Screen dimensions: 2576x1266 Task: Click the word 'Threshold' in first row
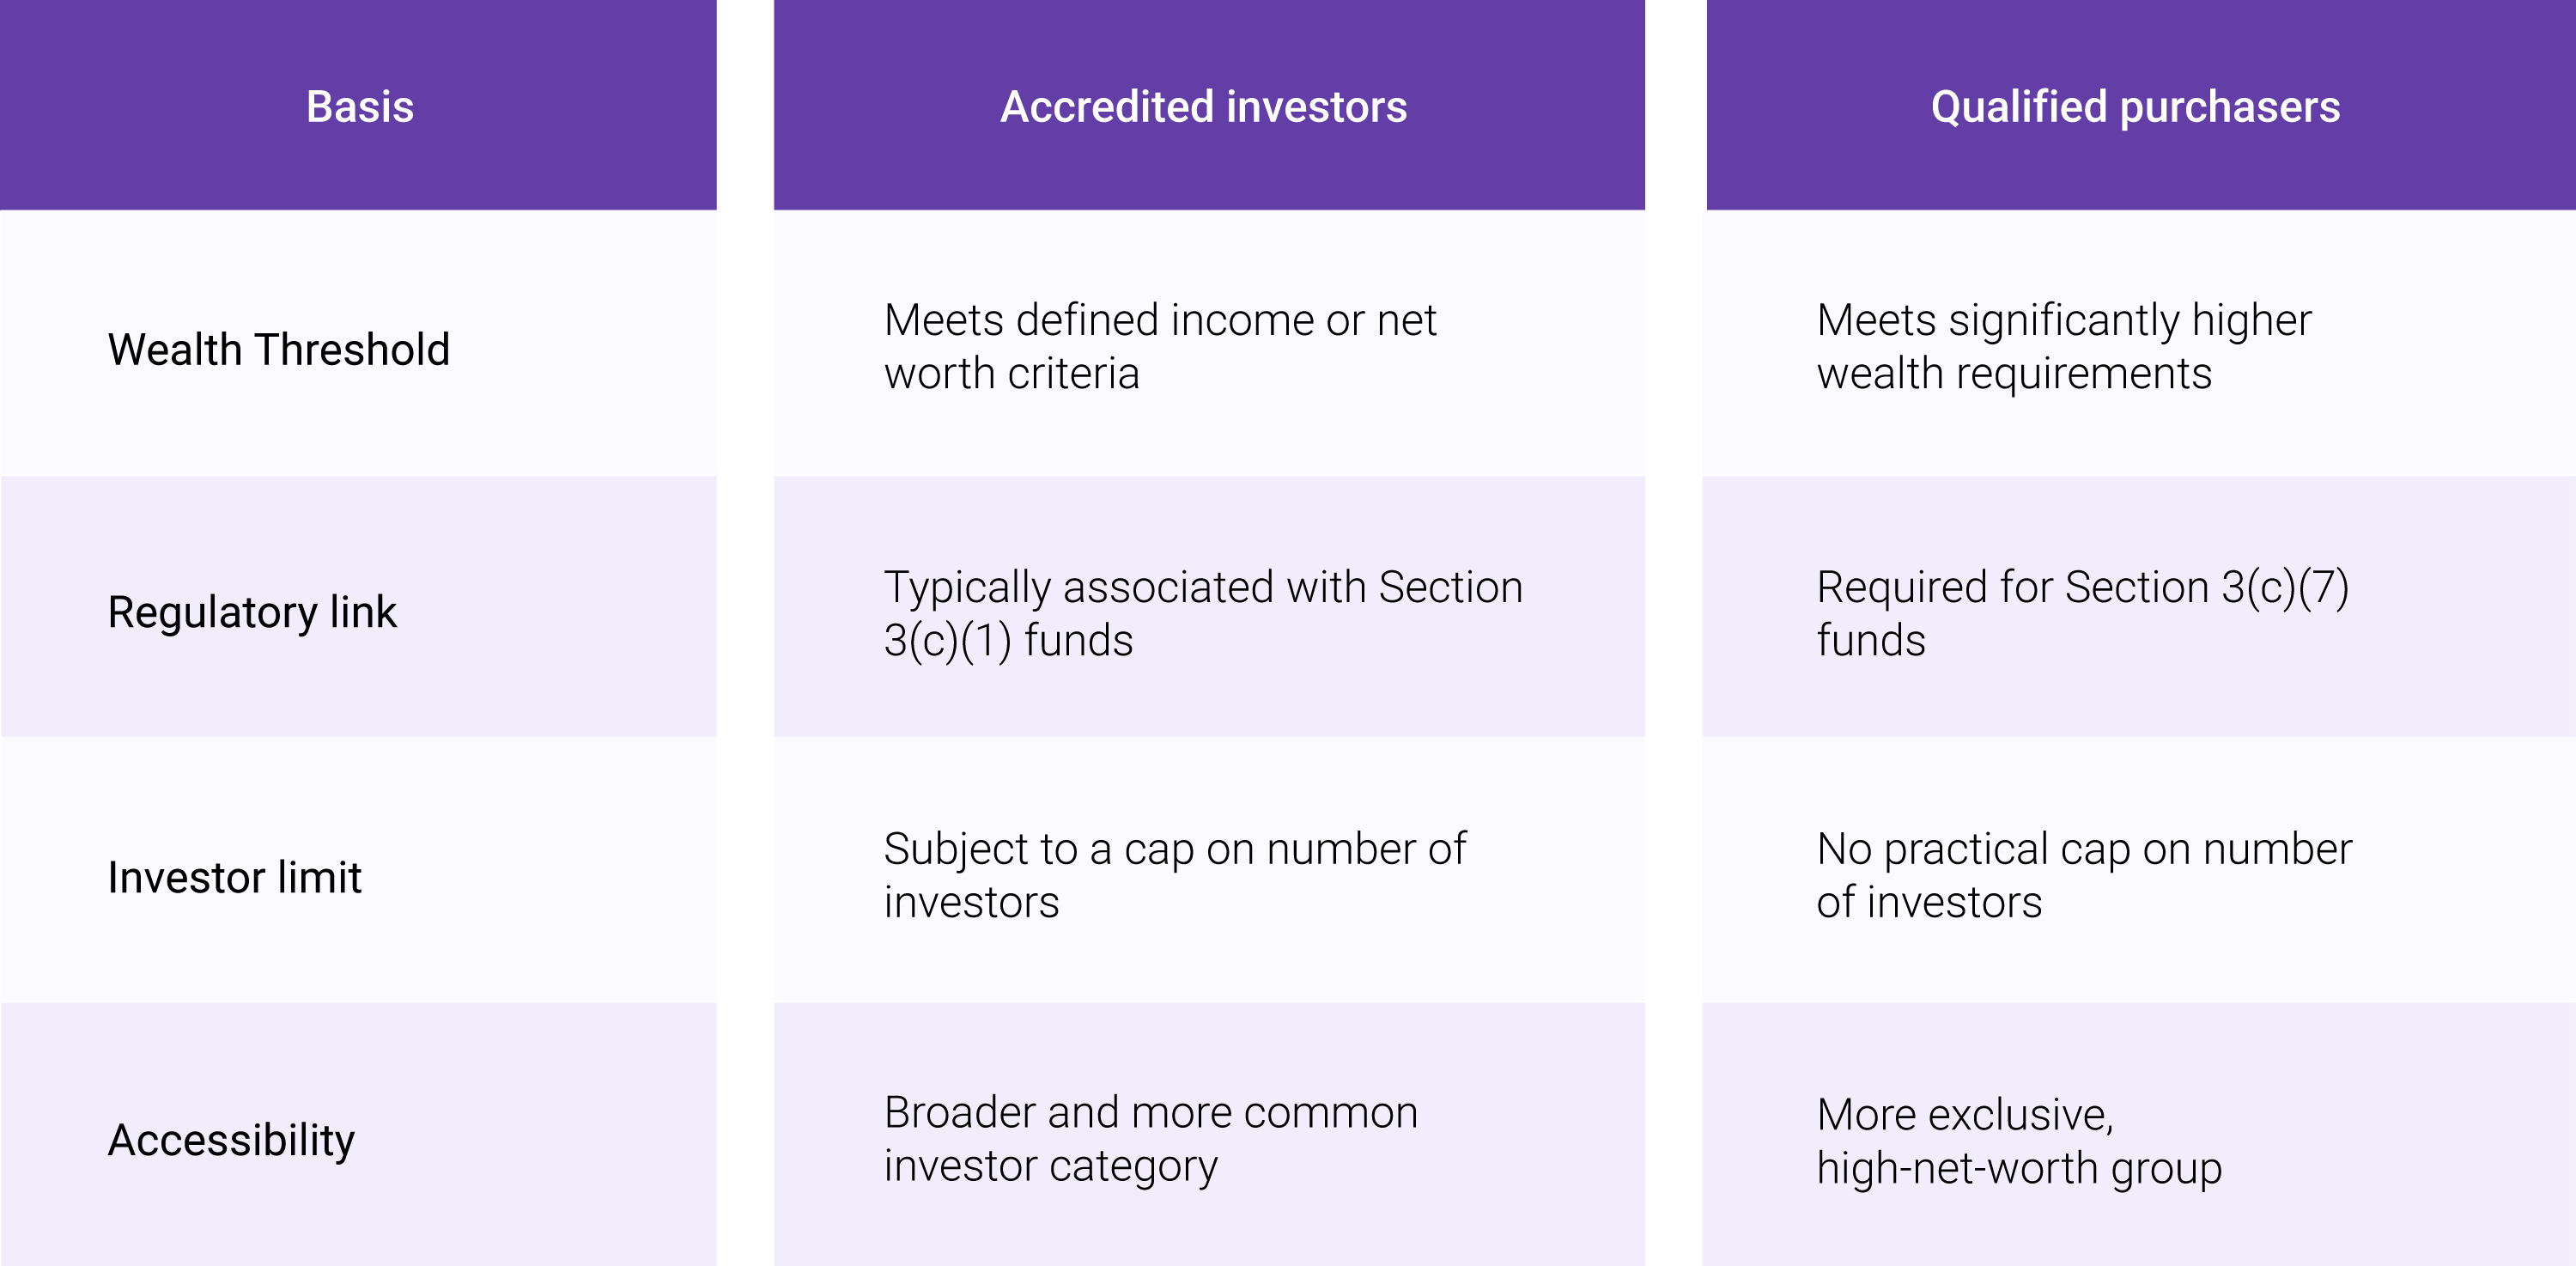(x=352, y=349)
